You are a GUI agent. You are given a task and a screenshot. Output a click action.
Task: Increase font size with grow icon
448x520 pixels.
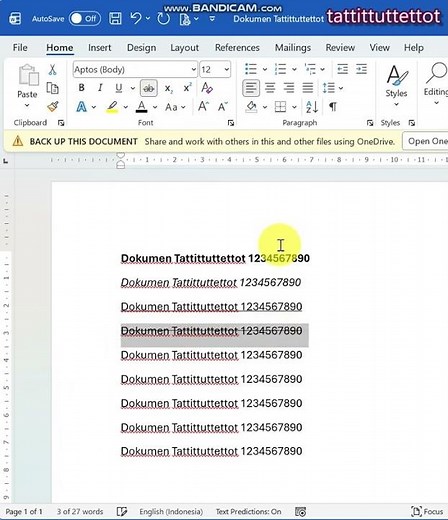[203, 107]
